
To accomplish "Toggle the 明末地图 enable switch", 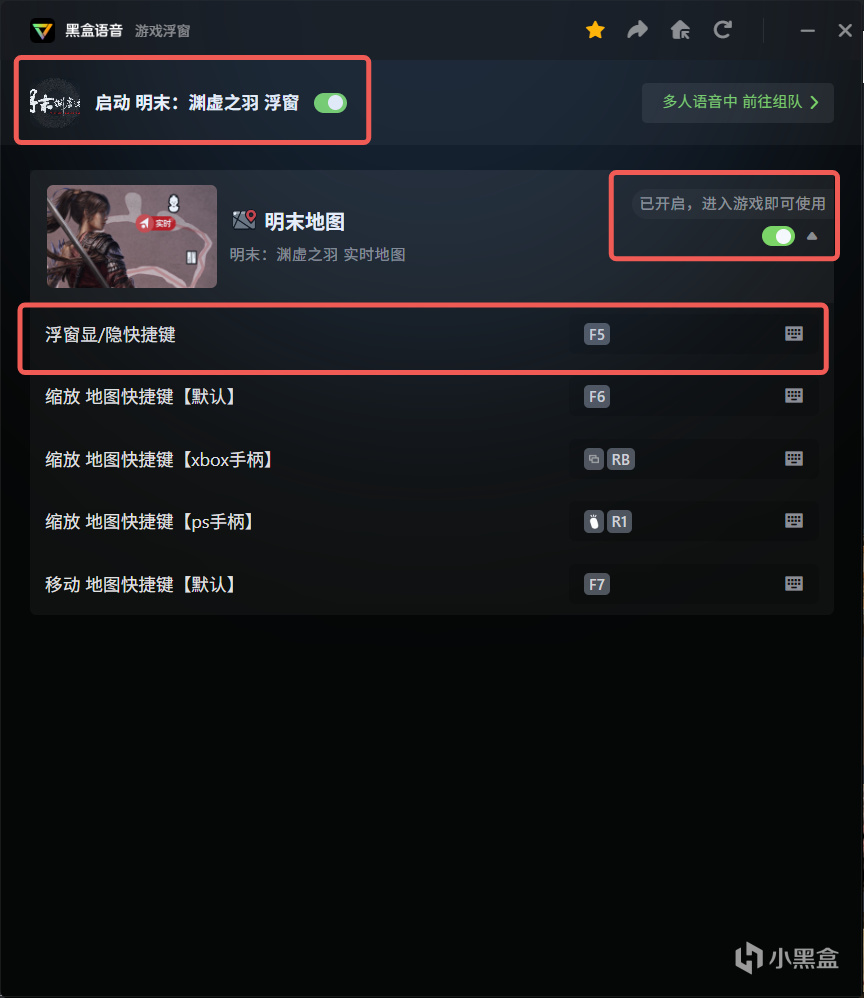I will click(x=778, y=236).
